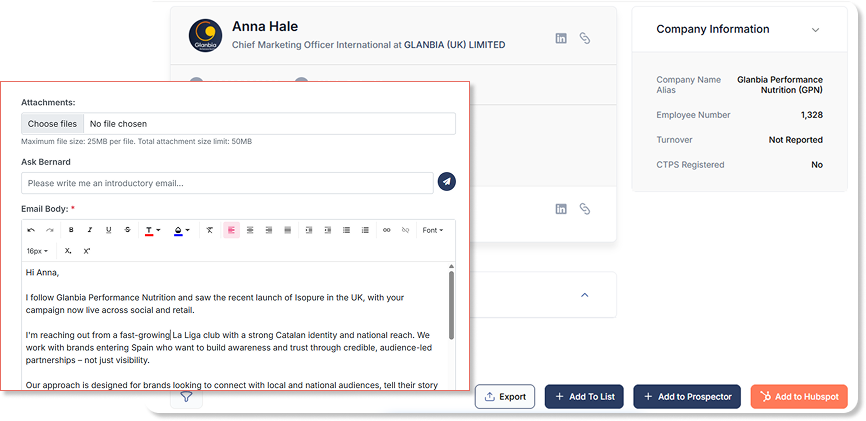Image resolution: width=866 pixels, height=421 pixels.
Task: Open the text color dropdown arrow
Action: (159, 230)
